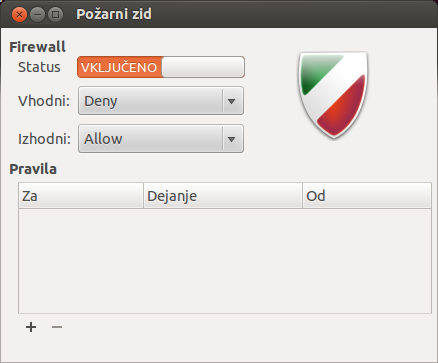438x363 pixels.
Task: Click the Vhodni dropdown arrow
Action: 232,101
